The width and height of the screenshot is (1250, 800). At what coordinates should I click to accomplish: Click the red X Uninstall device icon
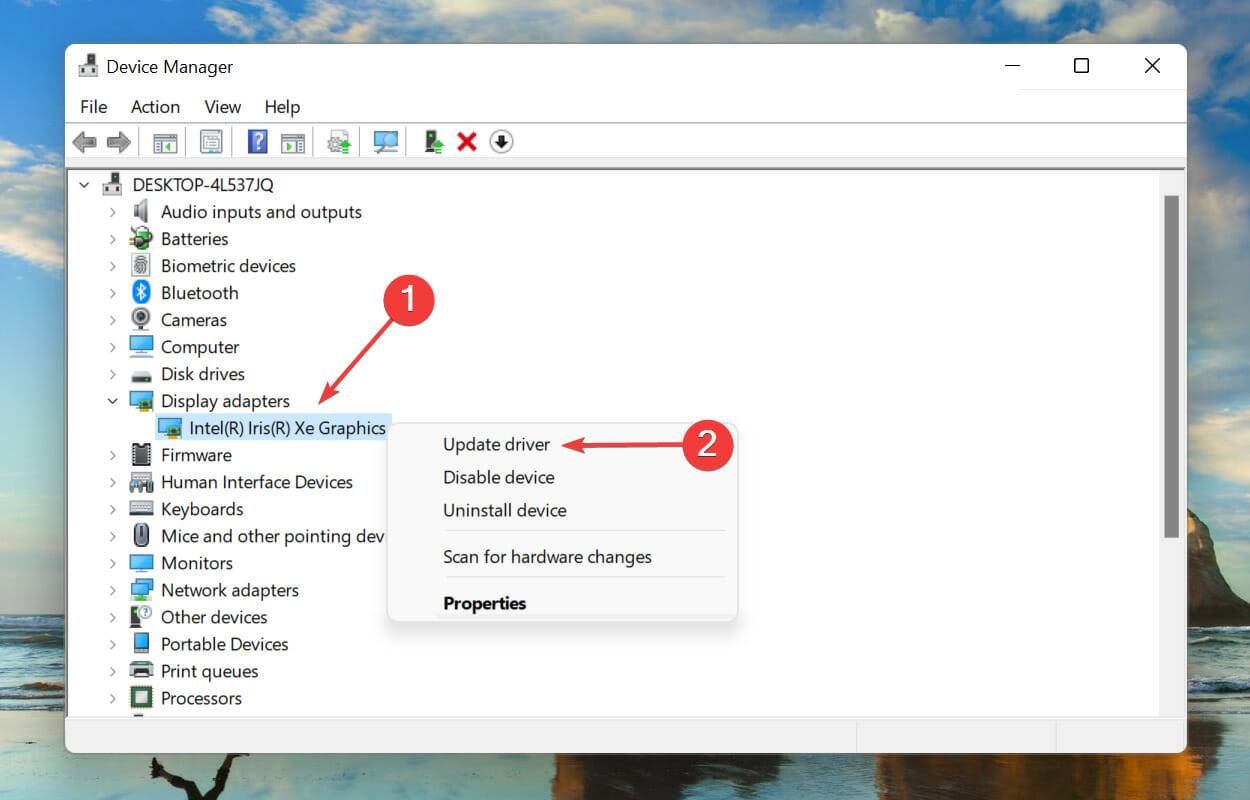467,142
